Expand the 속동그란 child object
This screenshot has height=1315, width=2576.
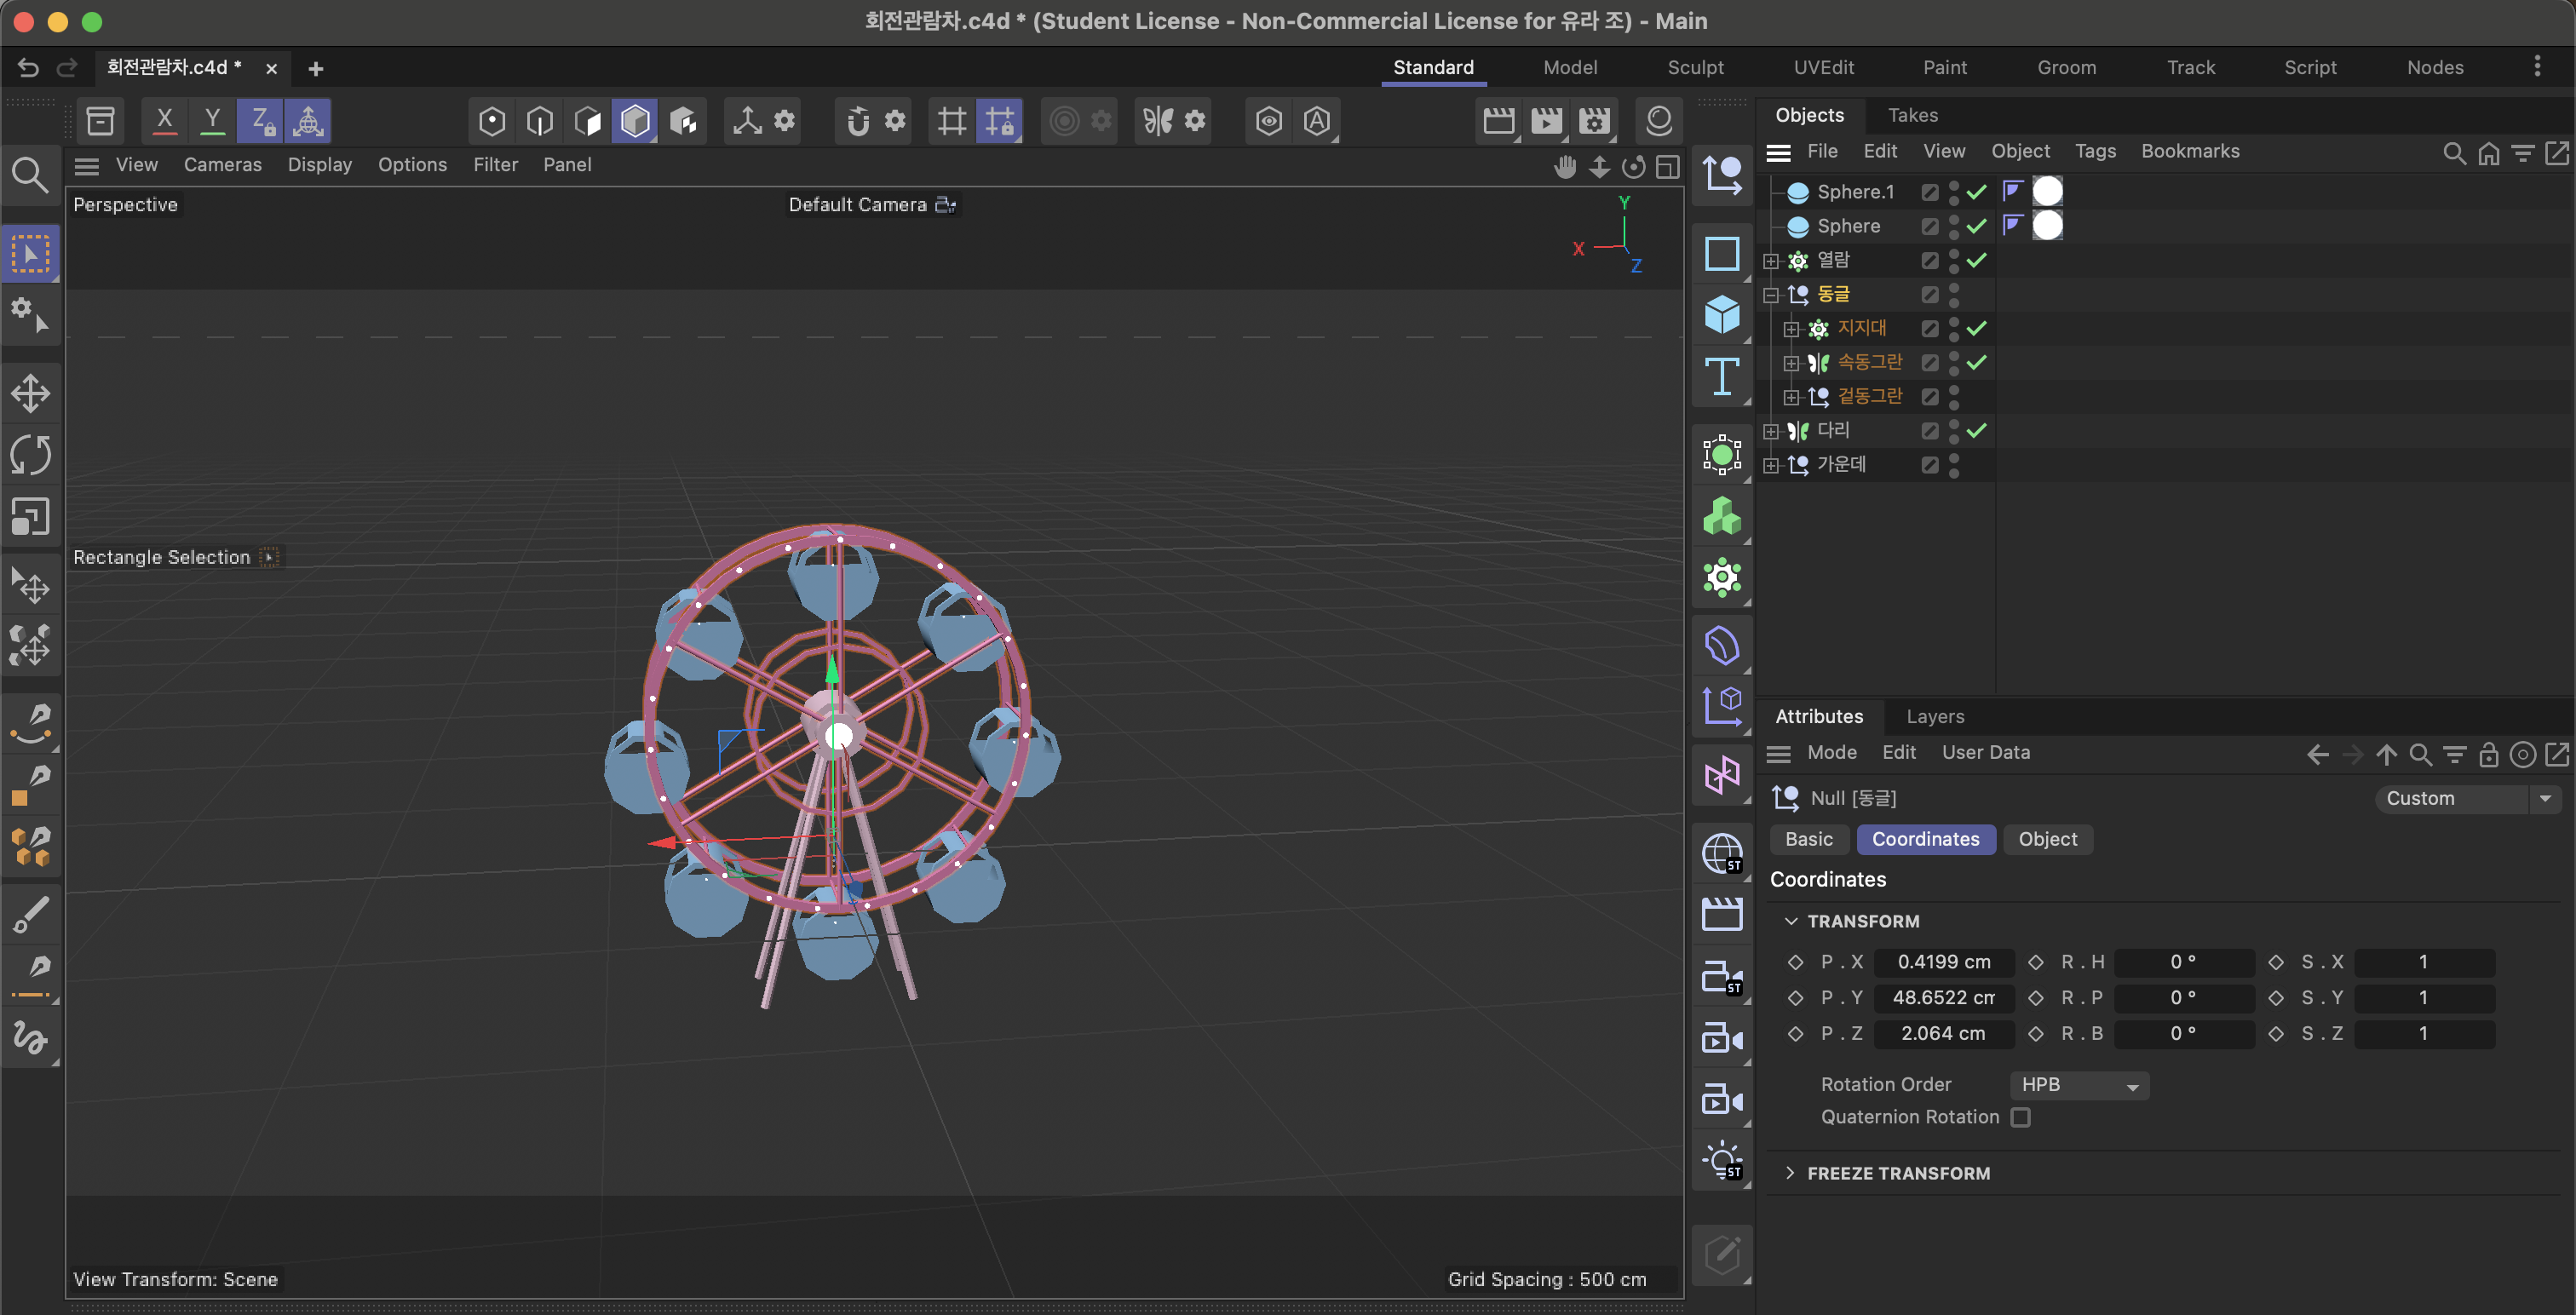(1791, 363)
